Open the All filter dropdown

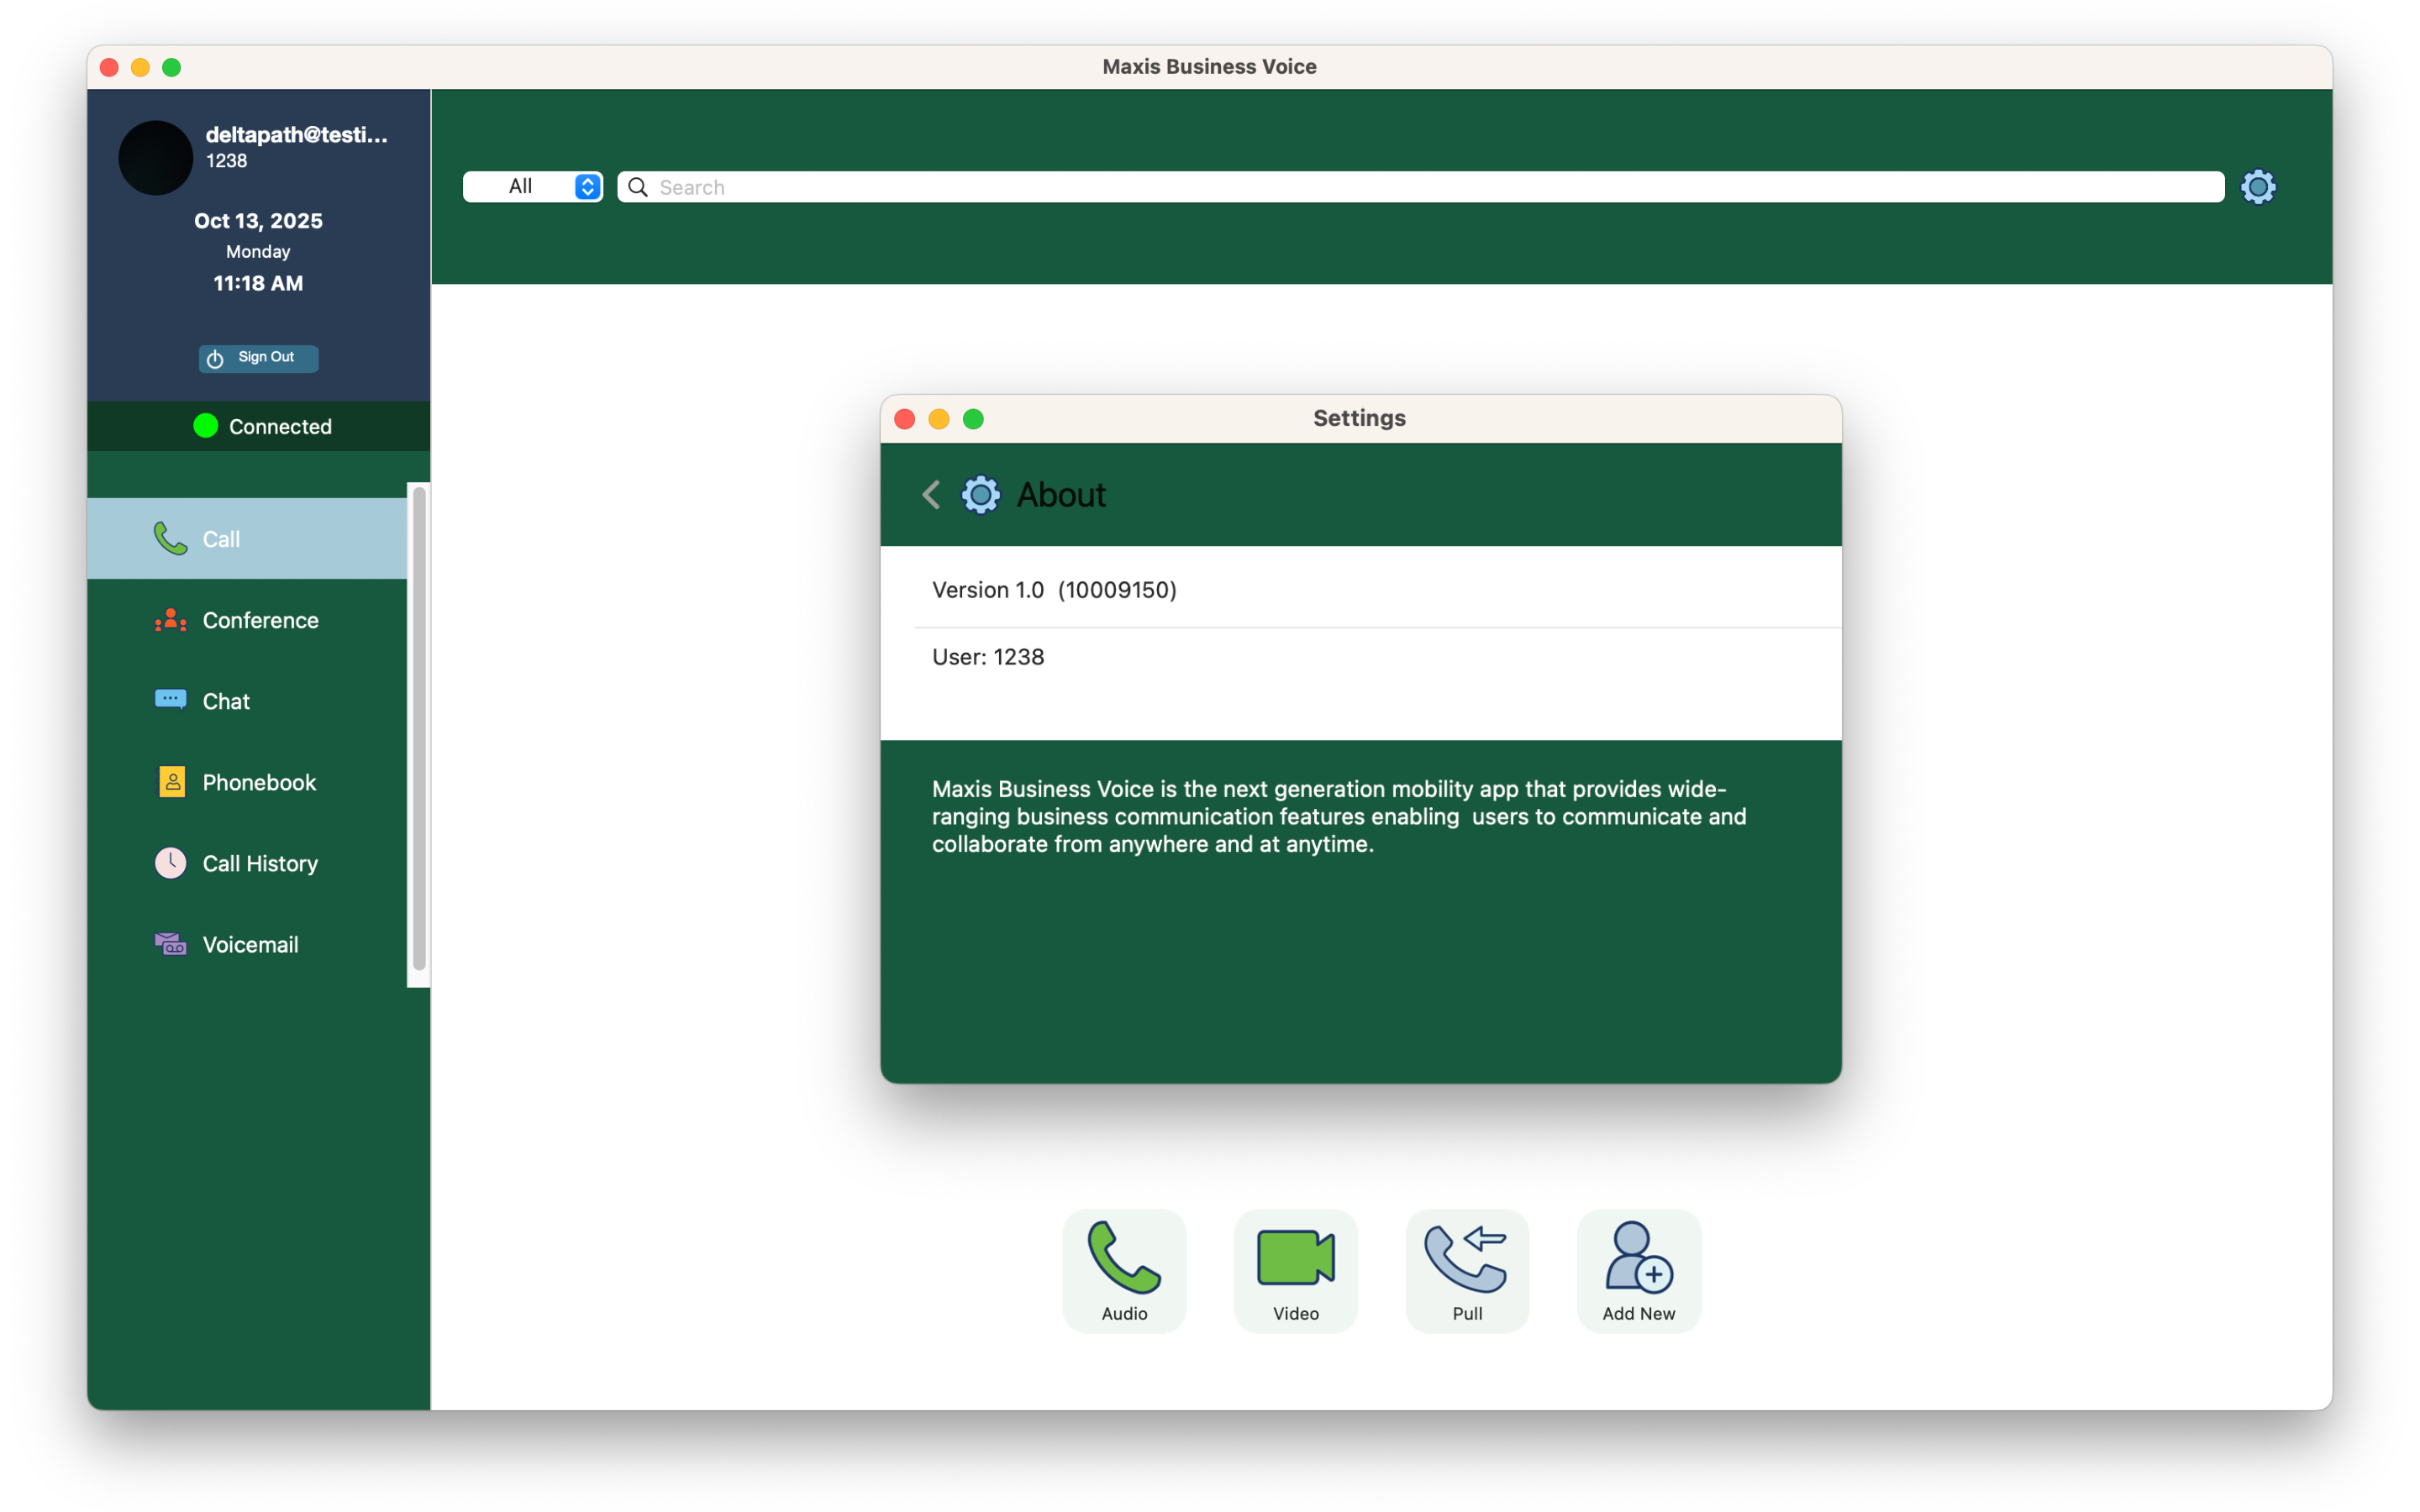point(532,187)
